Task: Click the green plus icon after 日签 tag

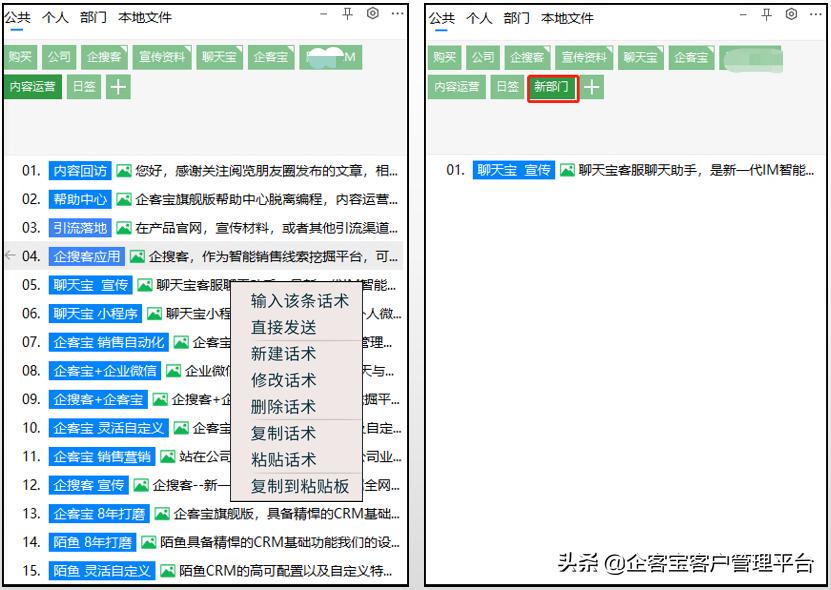Action: point(116,87)
